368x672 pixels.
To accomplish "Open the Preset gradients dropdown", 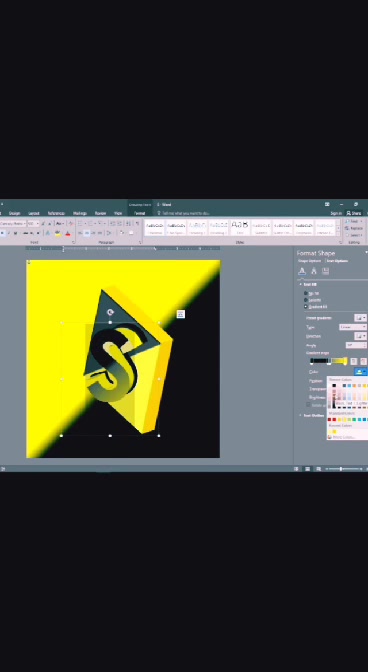I will (360, 318).
